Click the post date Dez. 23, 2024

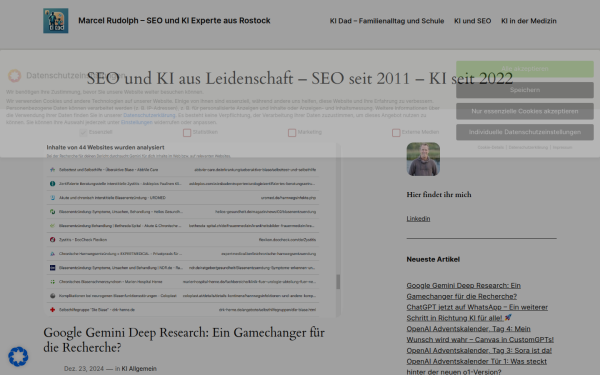point(84,368)
